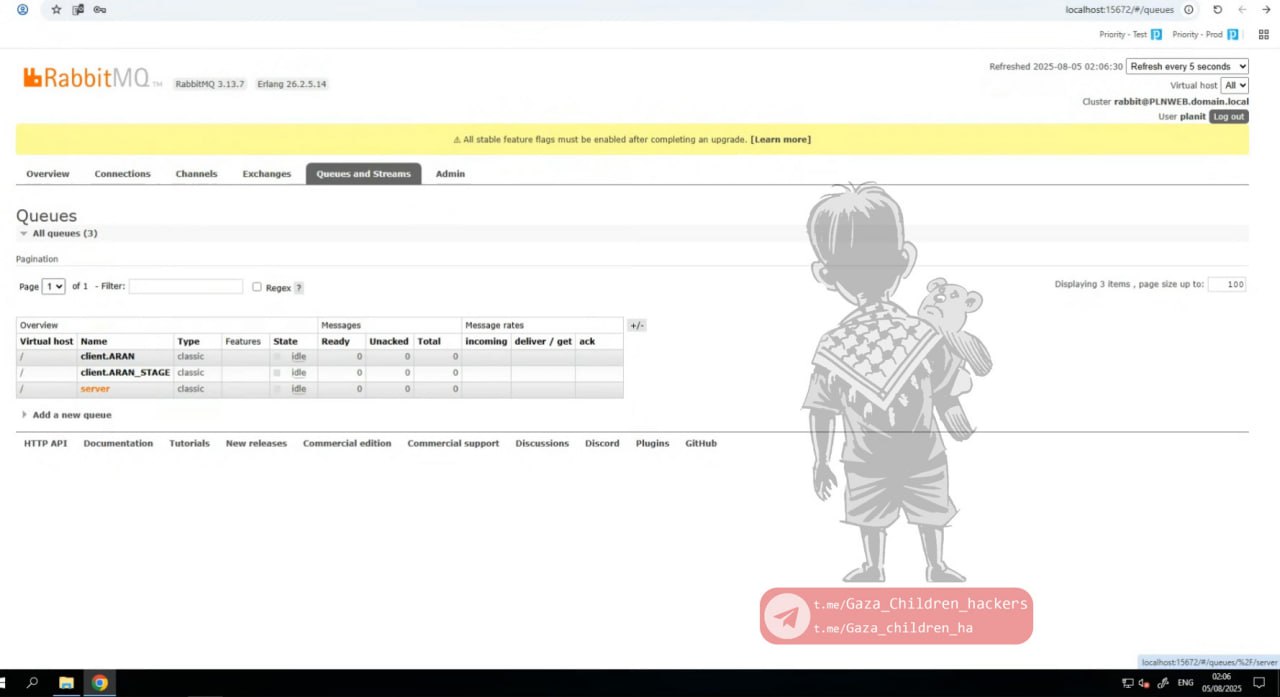Open the client.ARAN_STAGE queue link
The width and height of the screenshot is (1280, 697).
click(x=125, y=373)
